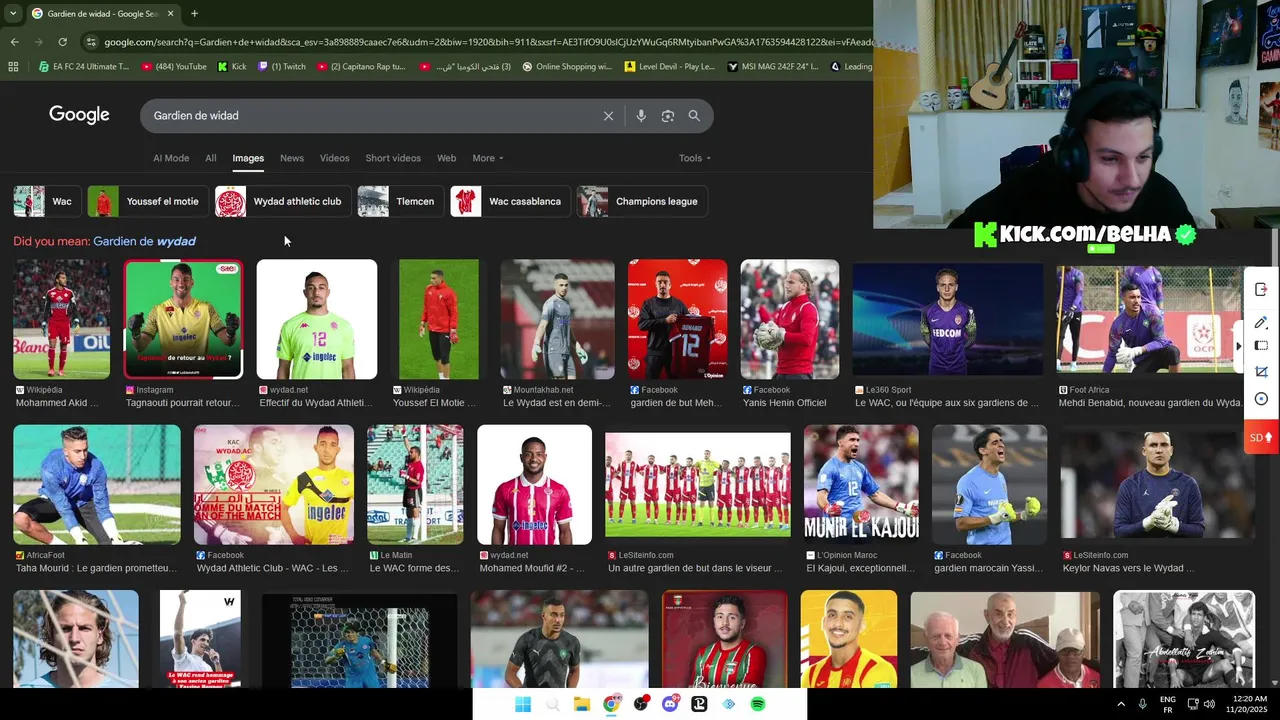Image resolution: width=1280 pixels, height=720 pixels.
Task: Click inside the Google search input field
Action: pyautogui.click(x=370, y=116)
